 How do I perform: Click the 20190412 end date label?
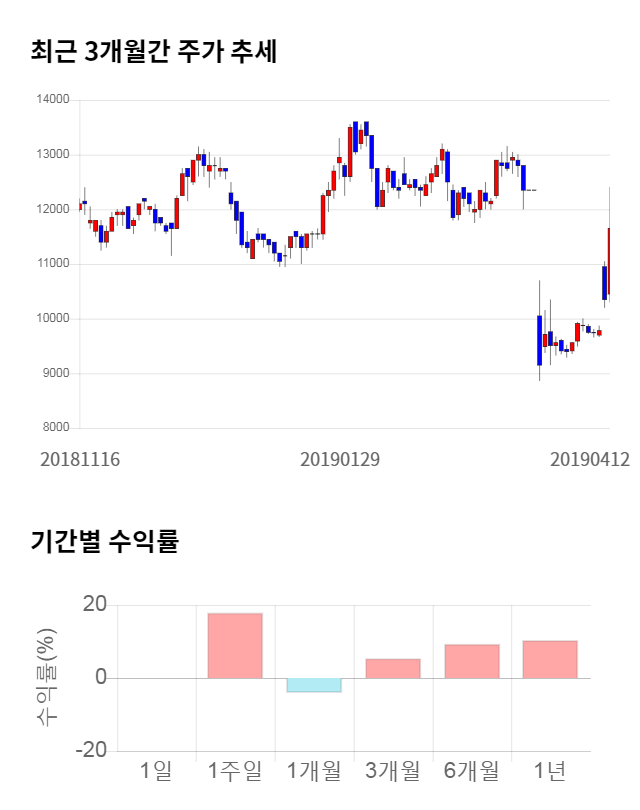[589, 459]
